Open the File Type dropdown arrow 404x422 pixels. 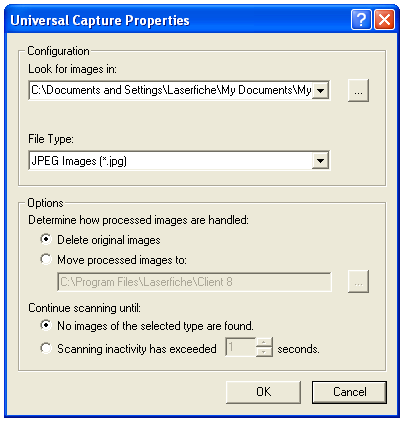[321, 161]
